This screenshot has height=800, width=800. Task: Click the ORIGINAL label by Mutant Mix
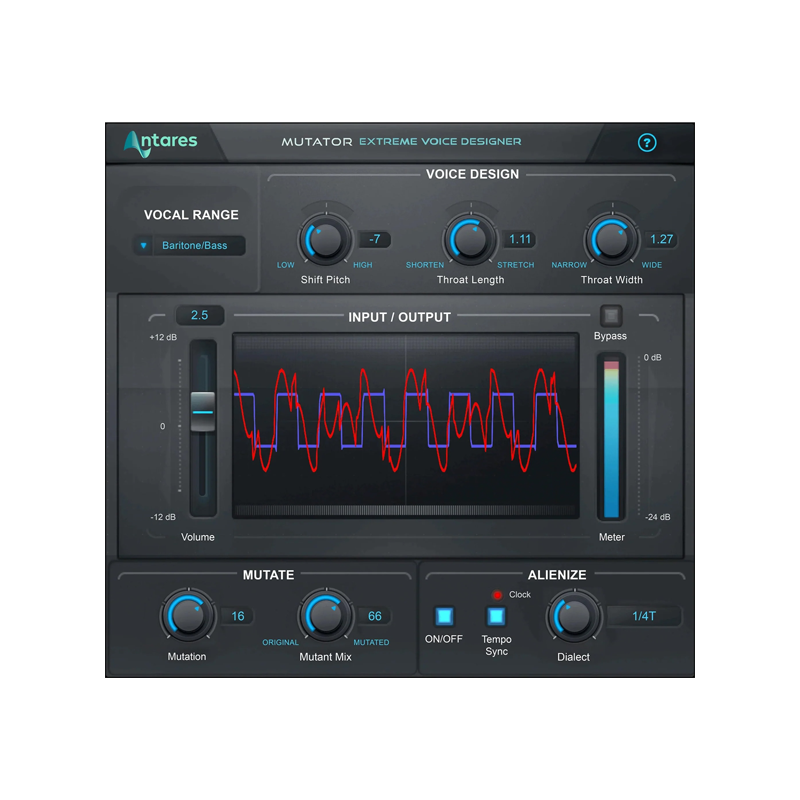point(280,642)
